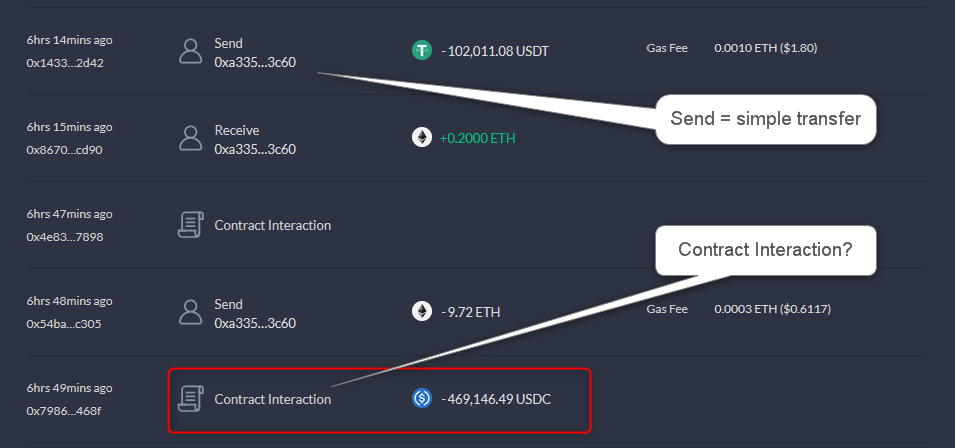Click the scroll icon for the 6hrs 47mins contract interaction
The image size is (955, 448).
(190, 225)
